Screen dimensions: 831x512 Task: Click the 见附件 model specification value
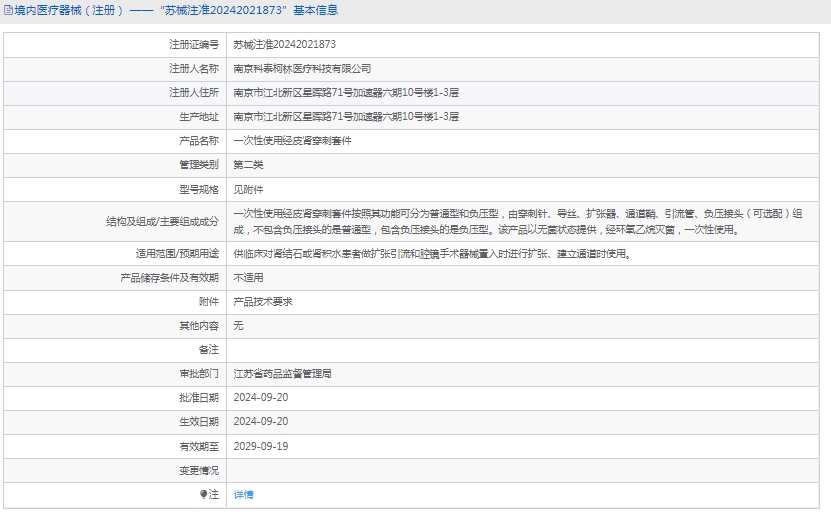[x=248, y=189]
